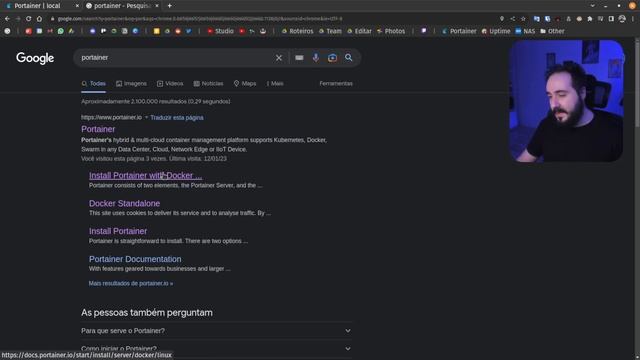Submit search with the magnifying glass icon

(x=349, y=58)
